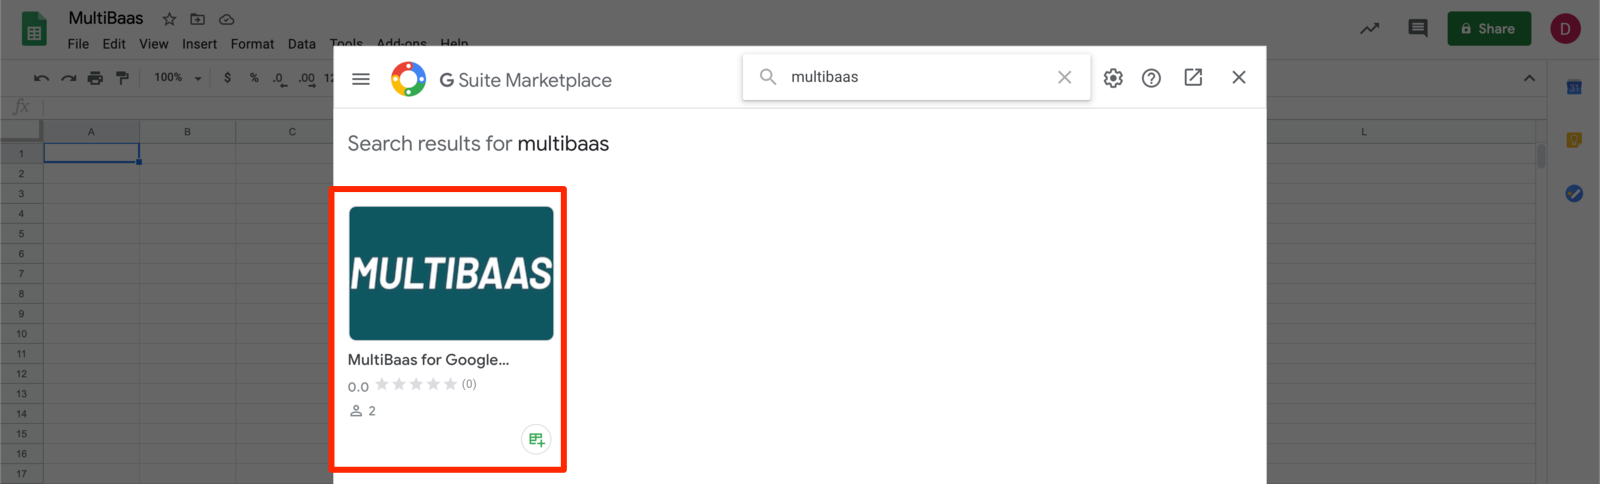Click the MULTIBAAS logo thumbnail
This screenshot has height=484, width=1600.
(451, 273)
